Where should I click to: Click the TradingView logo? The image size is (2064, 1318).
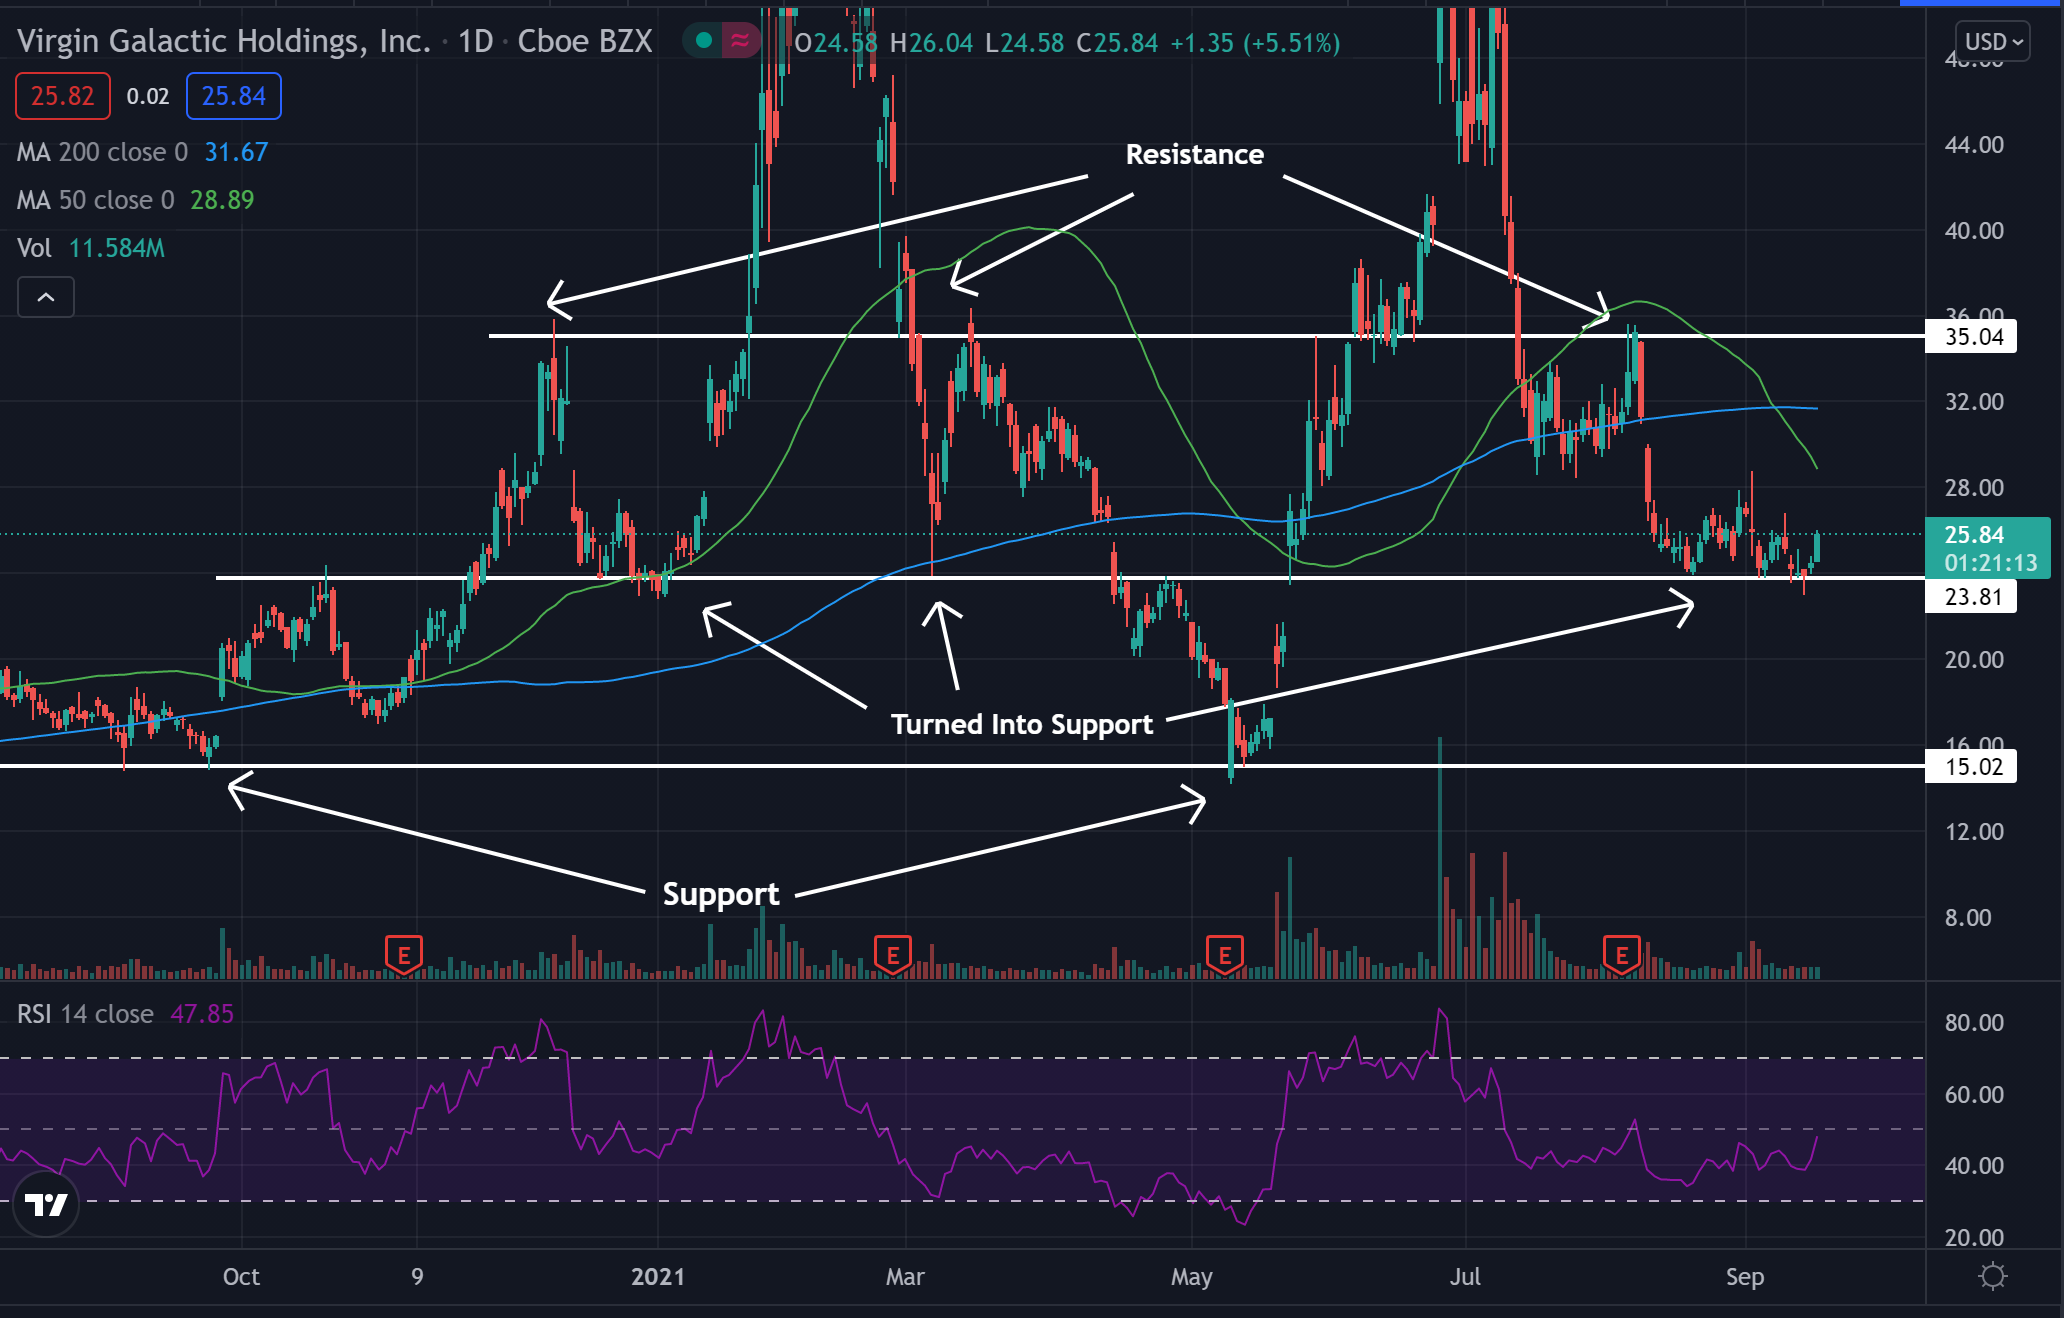click(46, 1204)
